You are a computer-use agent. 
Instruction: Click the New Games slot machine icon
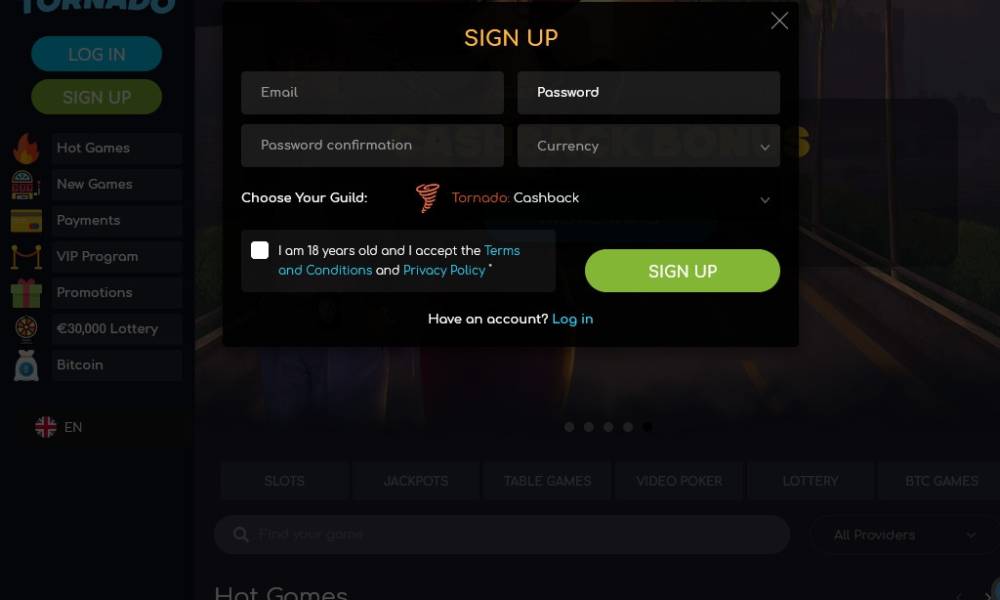coord(26,185)
